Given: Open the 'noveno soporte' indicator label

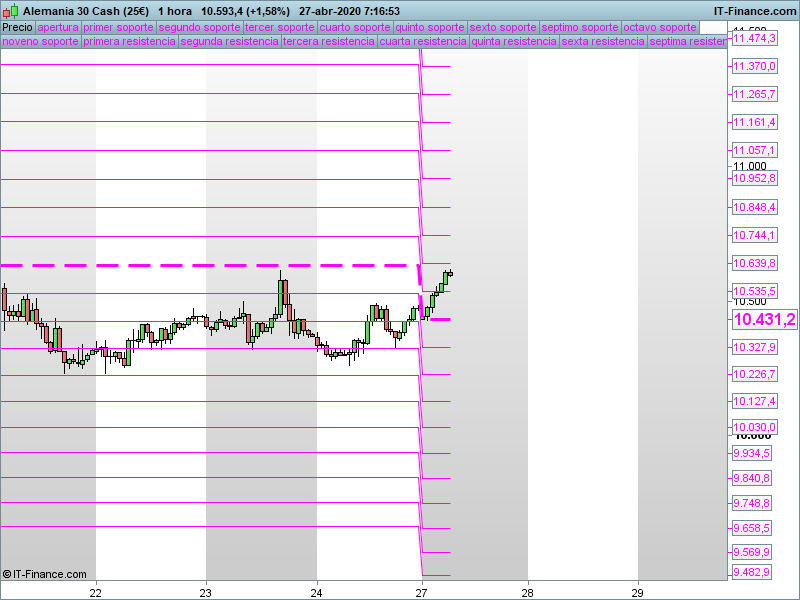Looking at the screenshot, I should click(40, 42).
